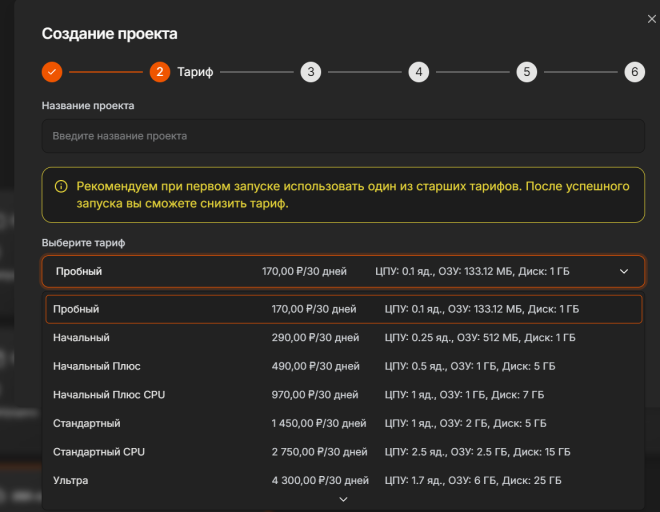Choose the Пробный tariff option in list
660x512 pixels.
(x=343, y=309)
